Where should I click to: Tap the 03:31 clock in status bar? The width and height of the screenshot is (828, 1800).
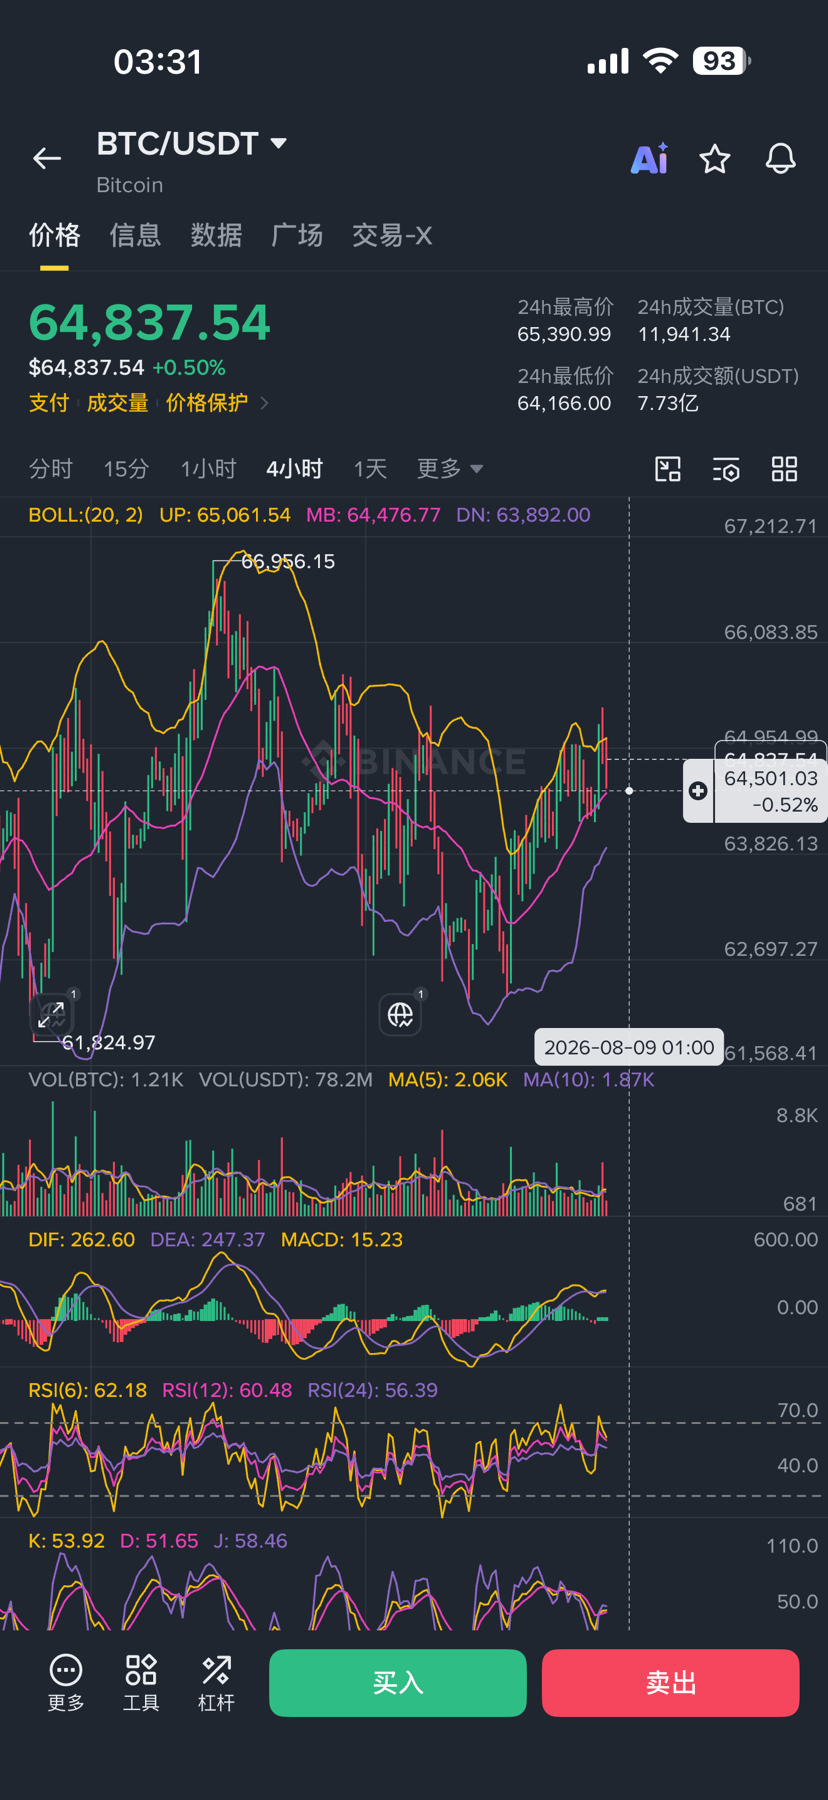coord(158,62)
